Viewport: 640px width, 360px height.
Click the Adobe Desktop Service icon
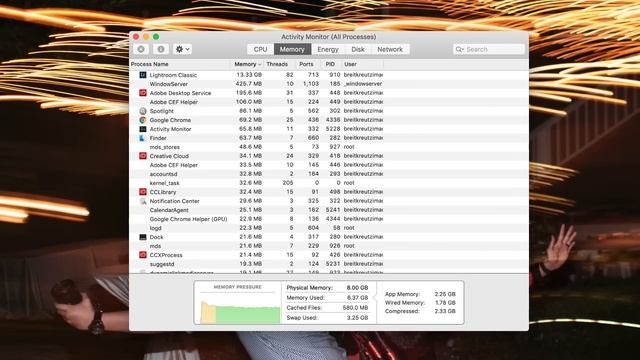(142, 93)
